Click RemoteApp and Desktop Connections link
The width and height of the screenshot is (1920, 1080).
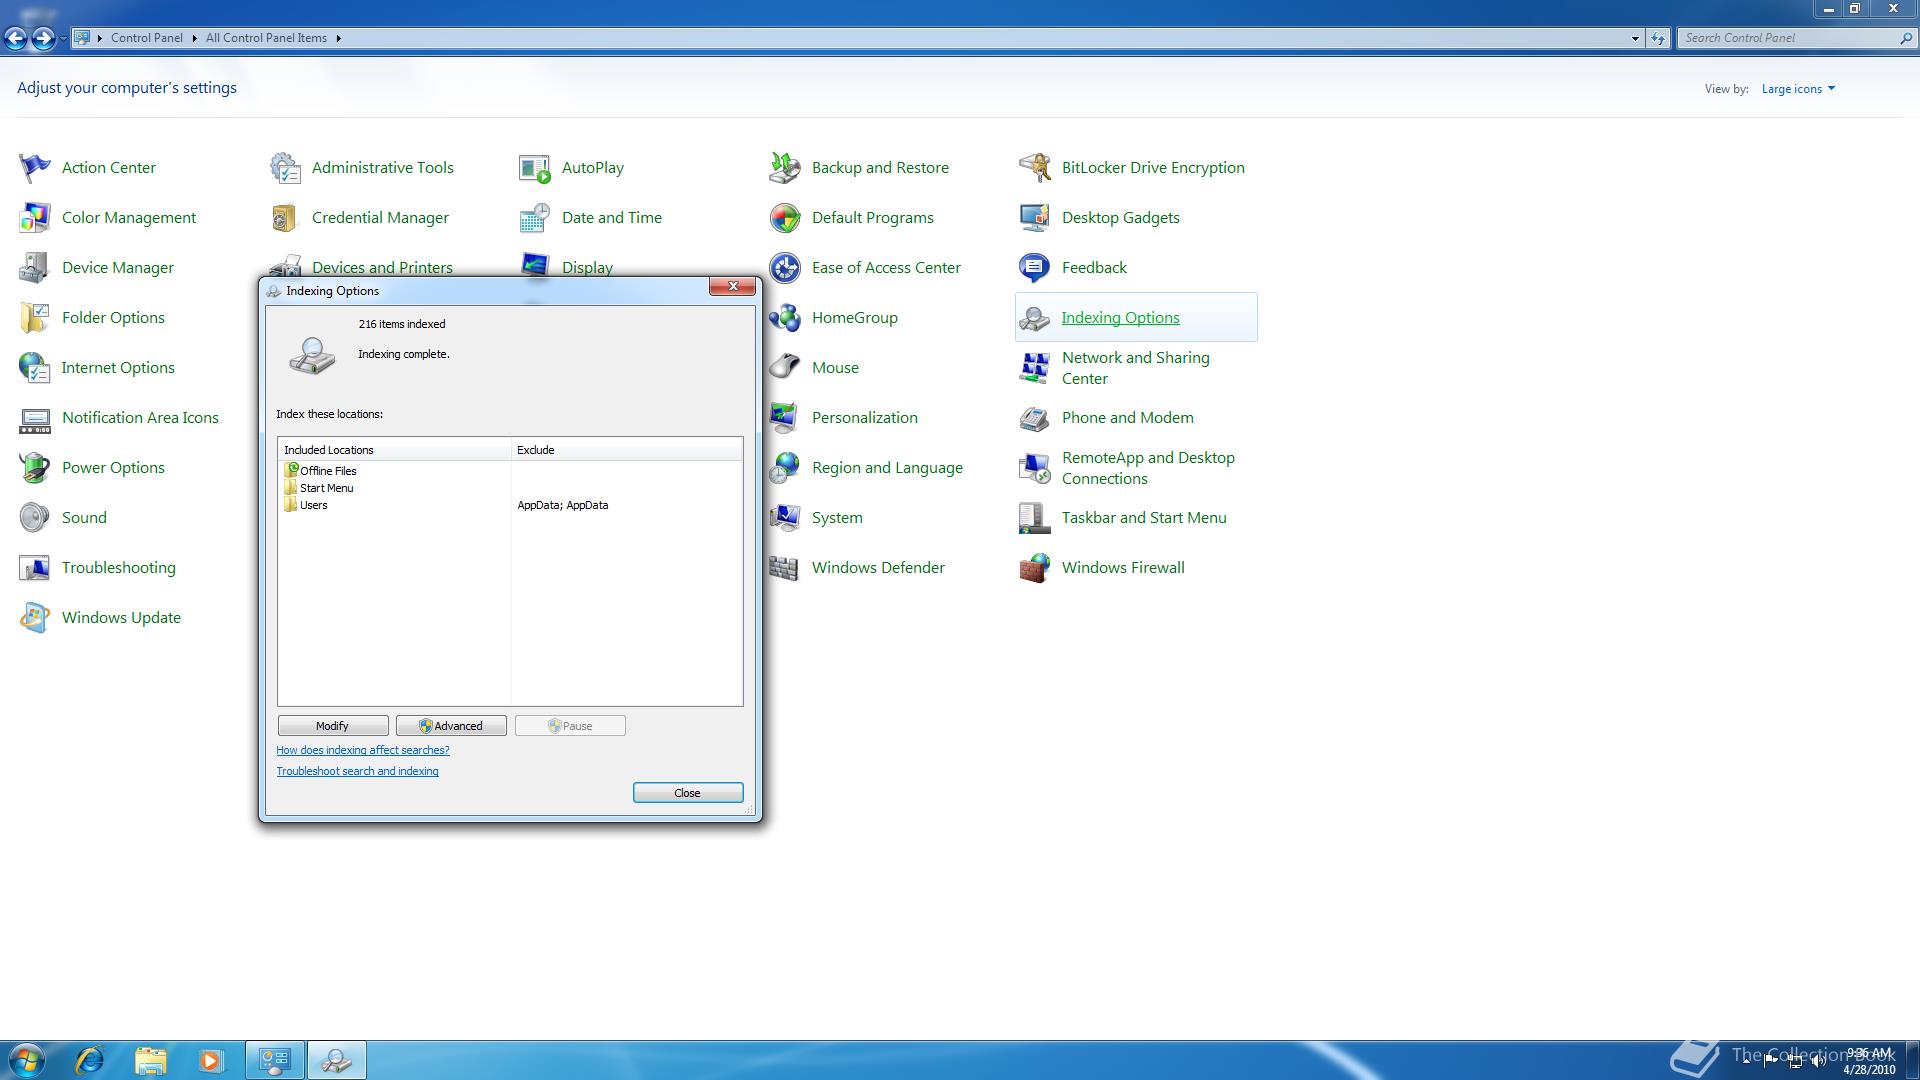tap(1148, 468)
